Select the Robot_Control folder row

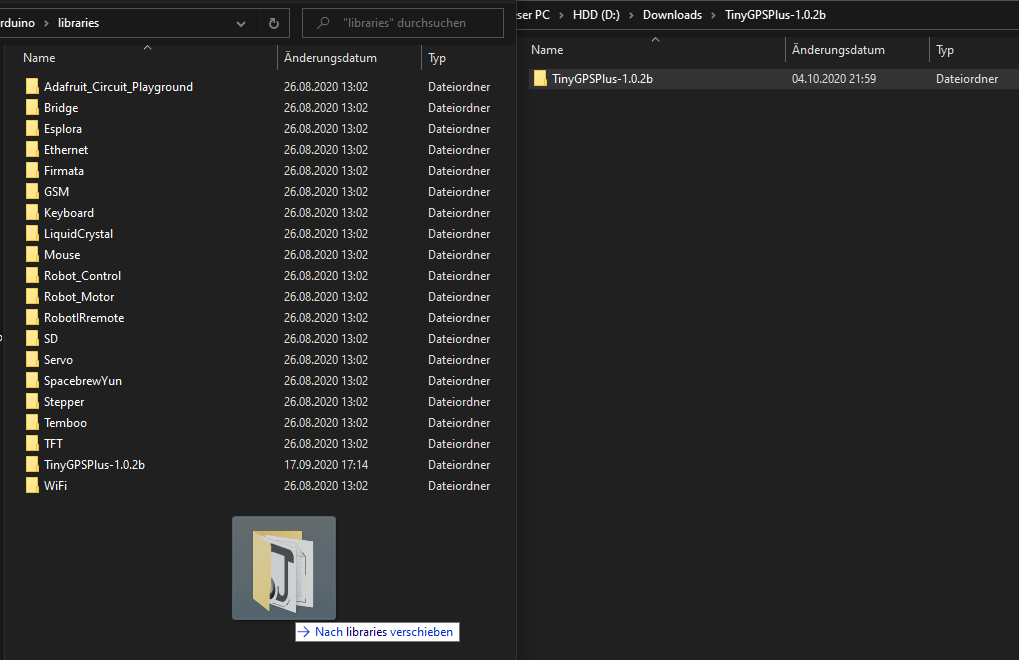click(x=82, y=276)
